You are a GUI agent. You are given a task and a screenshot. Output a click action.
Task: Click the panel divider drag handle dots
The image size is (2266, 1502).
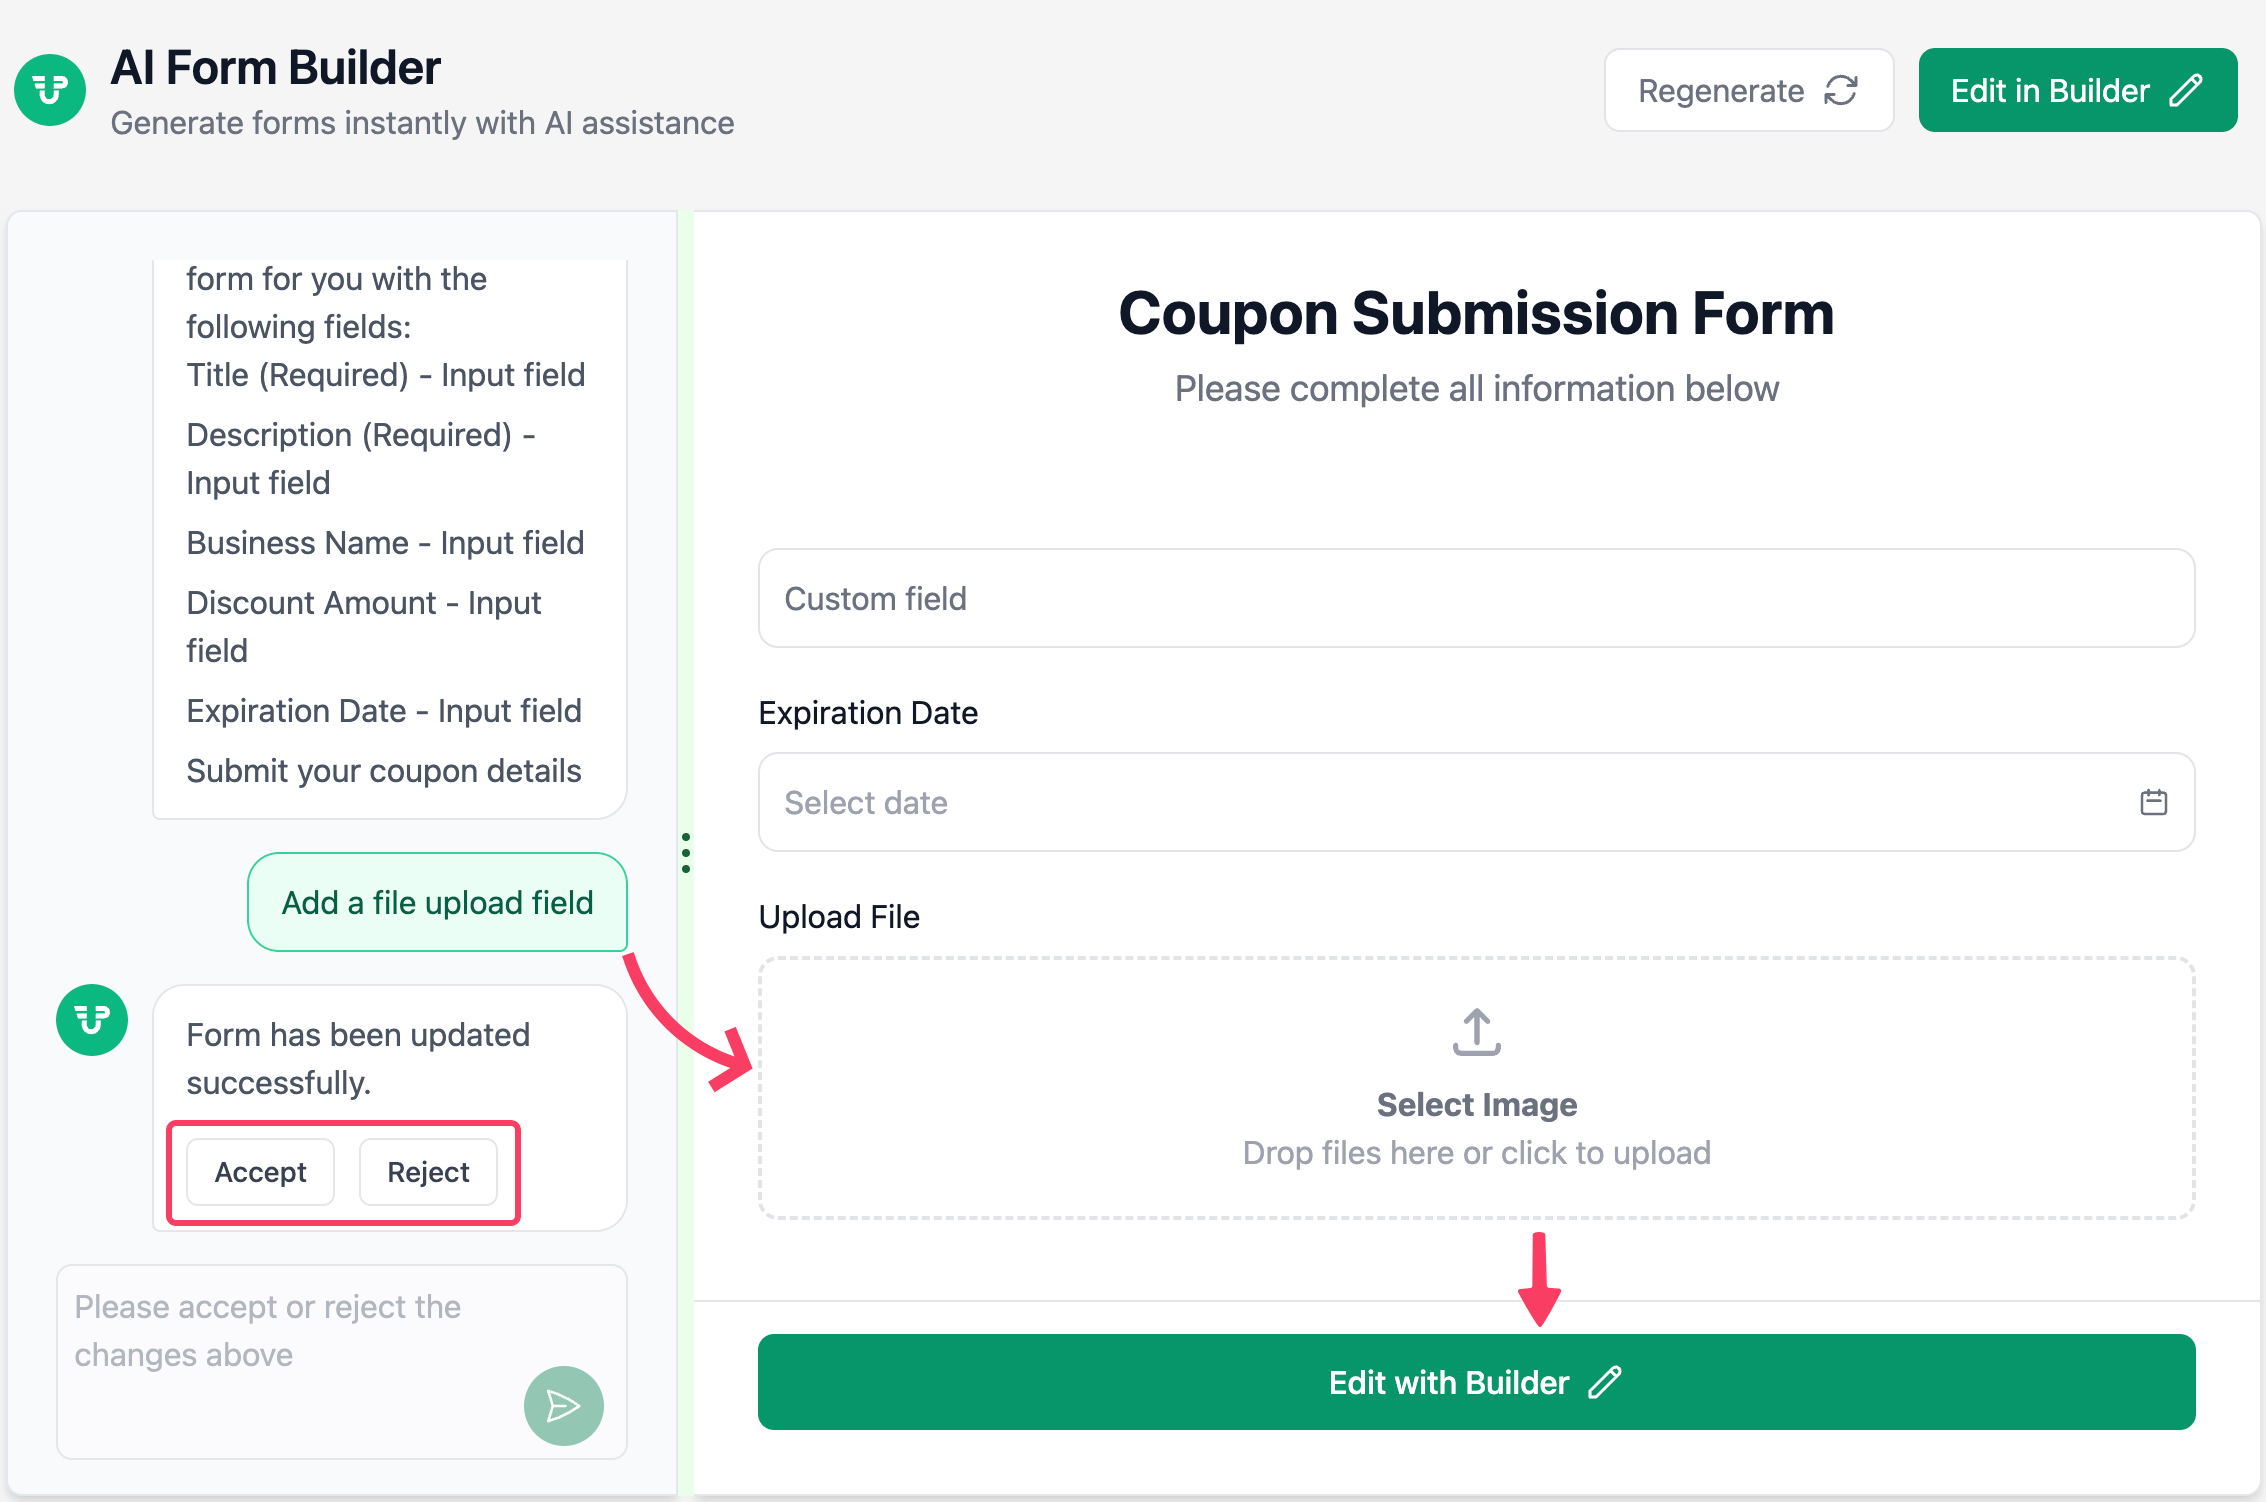click(687, 853)
